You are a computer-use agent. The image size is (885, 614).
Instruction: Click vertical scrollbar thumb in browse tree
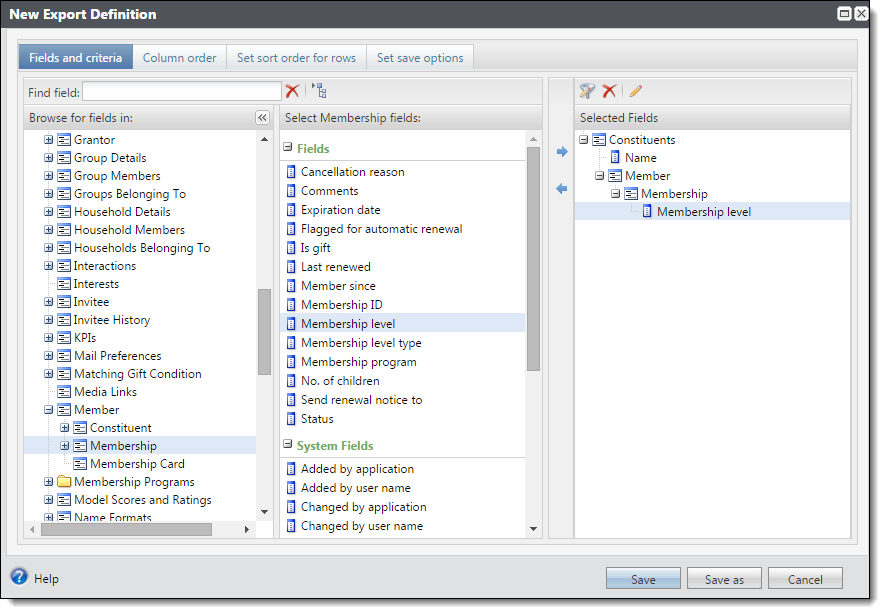point(264,332)
